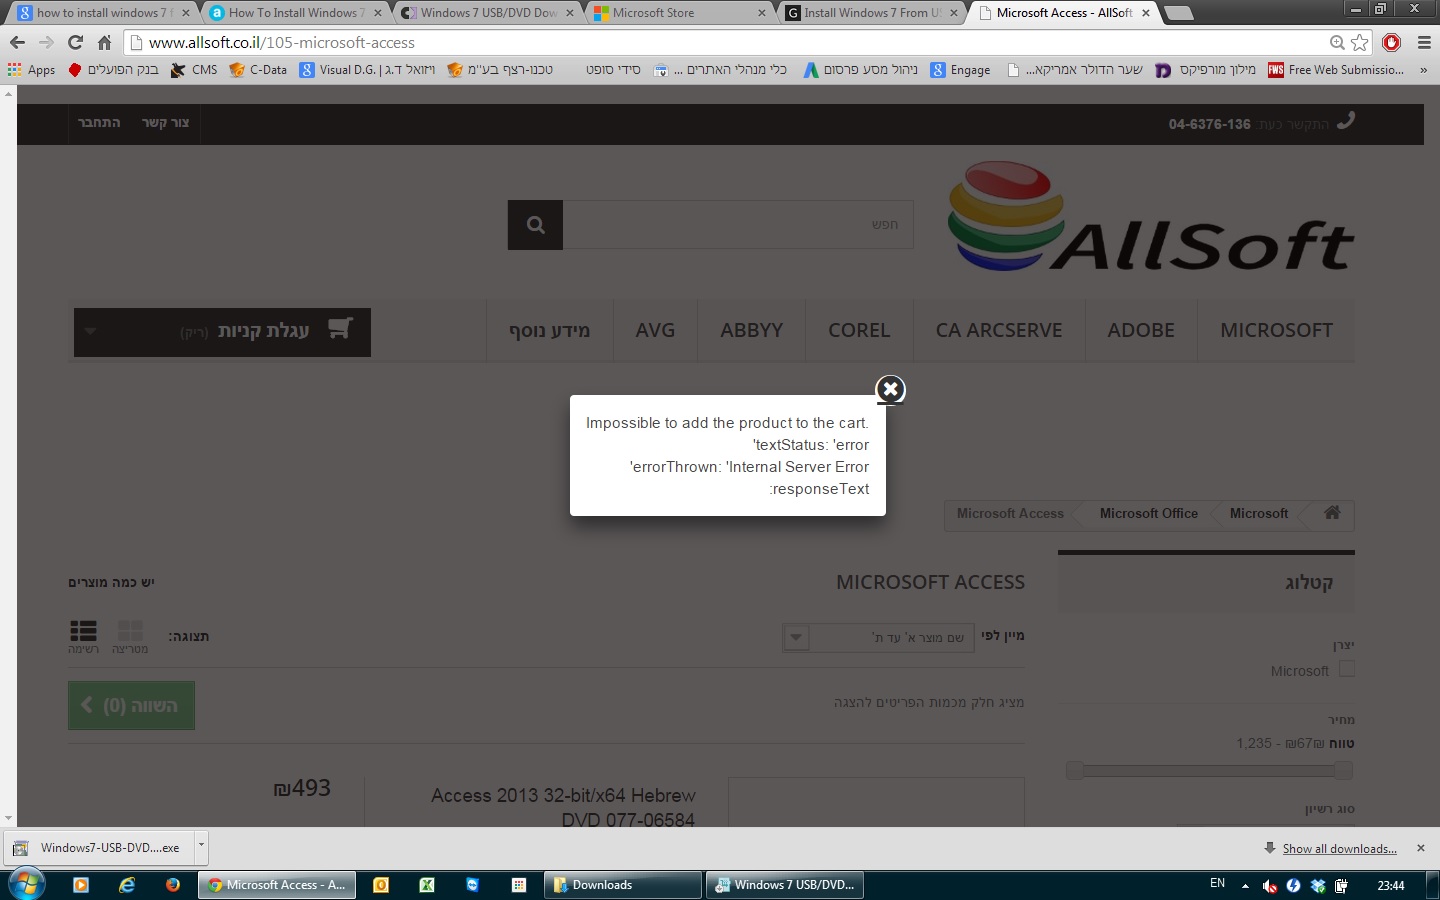
Task: Open the downloaded Windows7-USB-DVD exe file
Action: pyautogui.click(x=100, y=848)
